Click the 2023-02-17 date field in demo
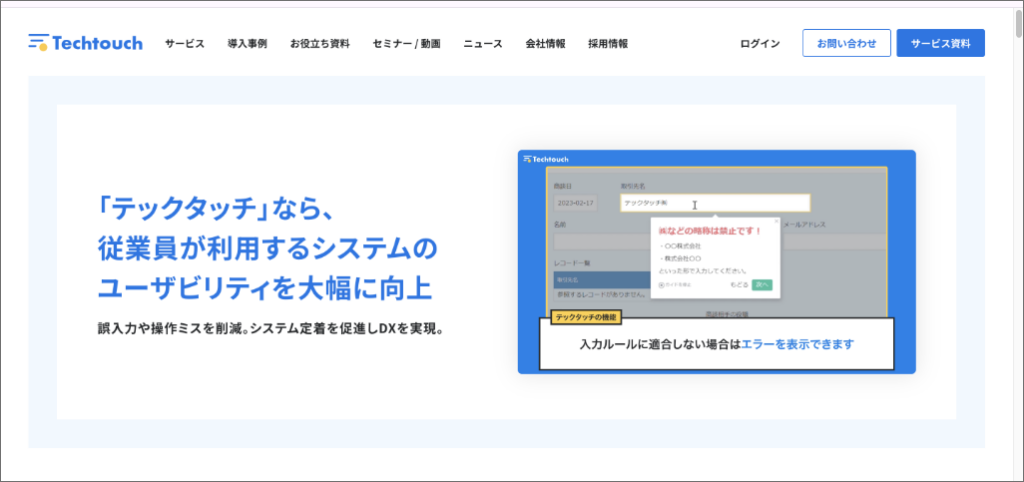1024x482 pixels. pos(575,203)
